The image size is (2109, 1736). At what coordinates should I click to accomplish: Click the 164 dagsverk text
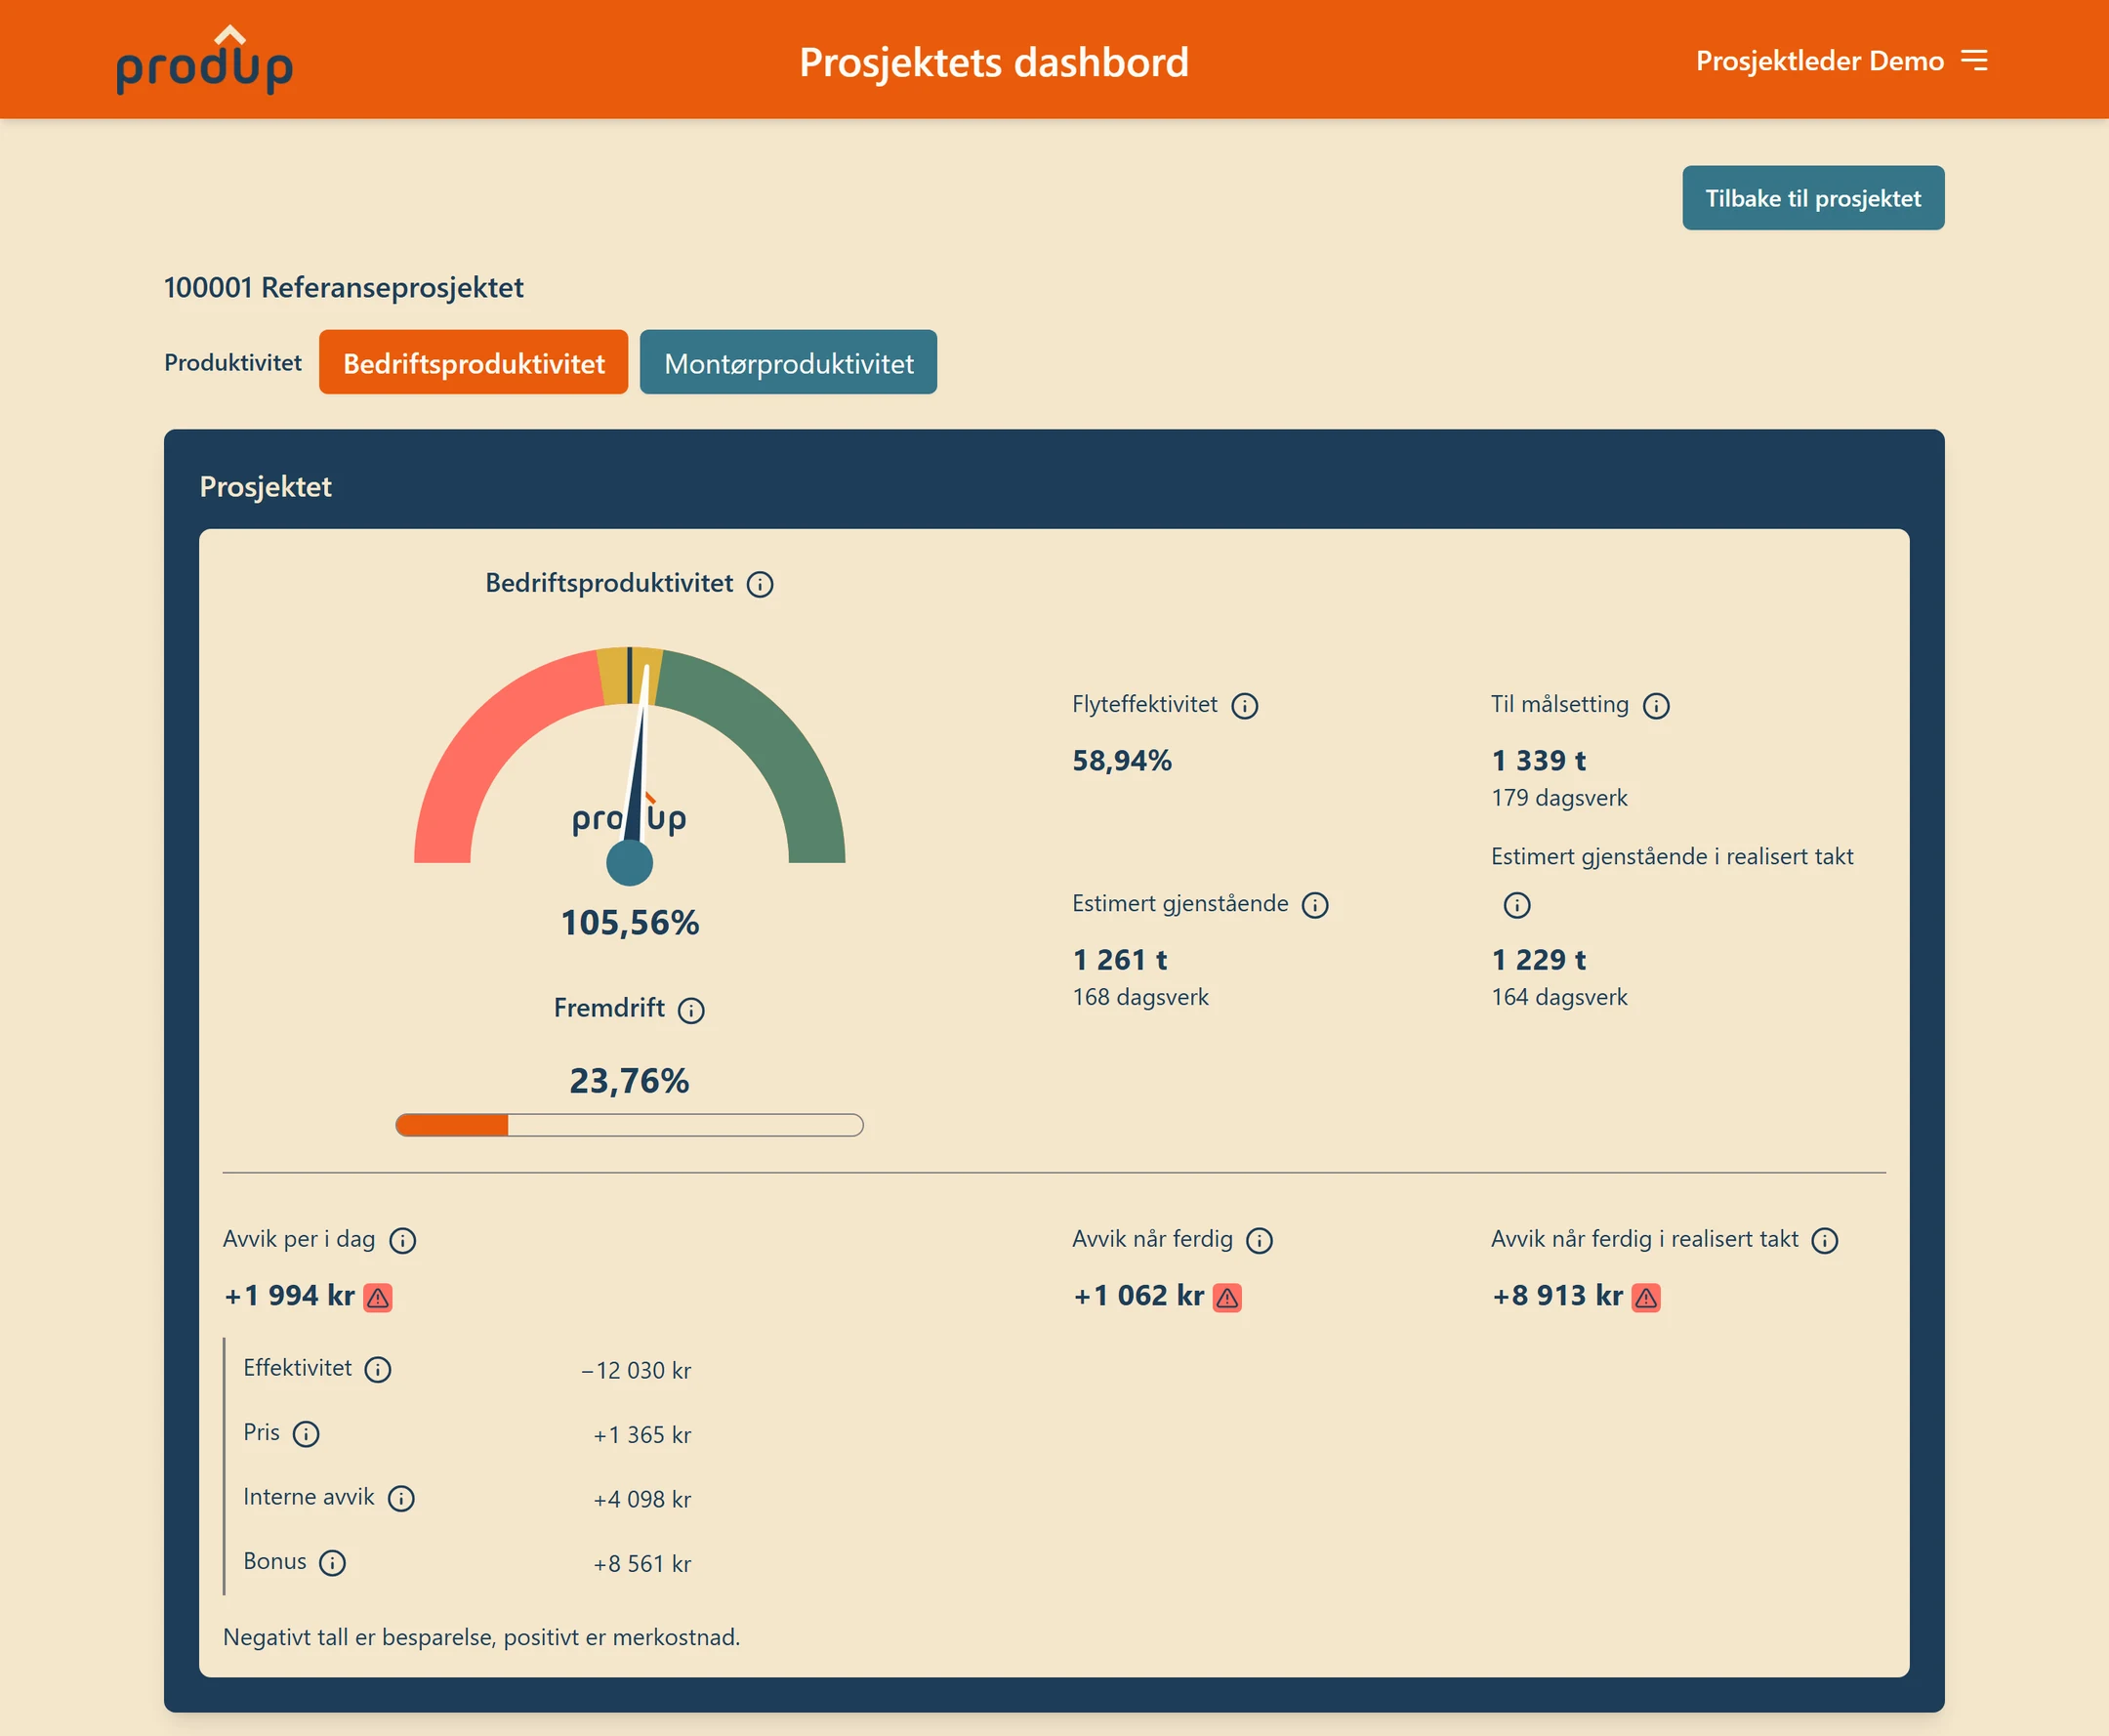pyautogui.click(x=1559, y=997)
